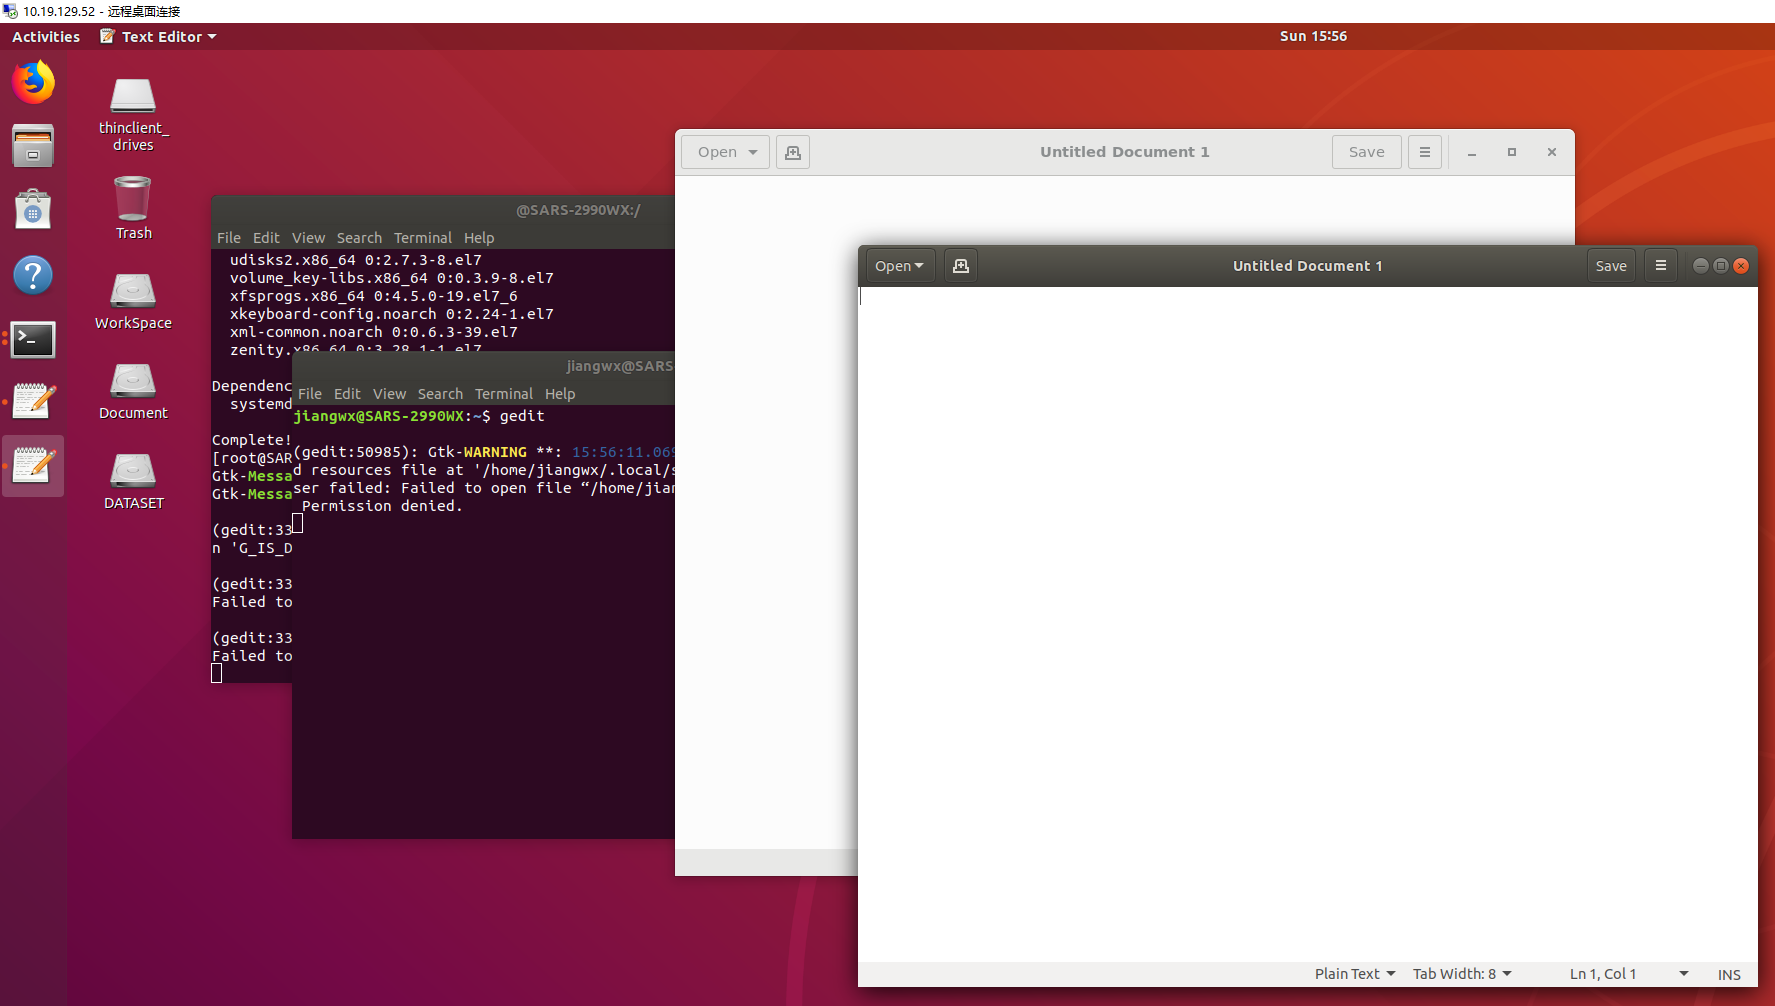Open Help menu in root terminal
This screenshot has height=1006, width=1775.
(479, 238)
